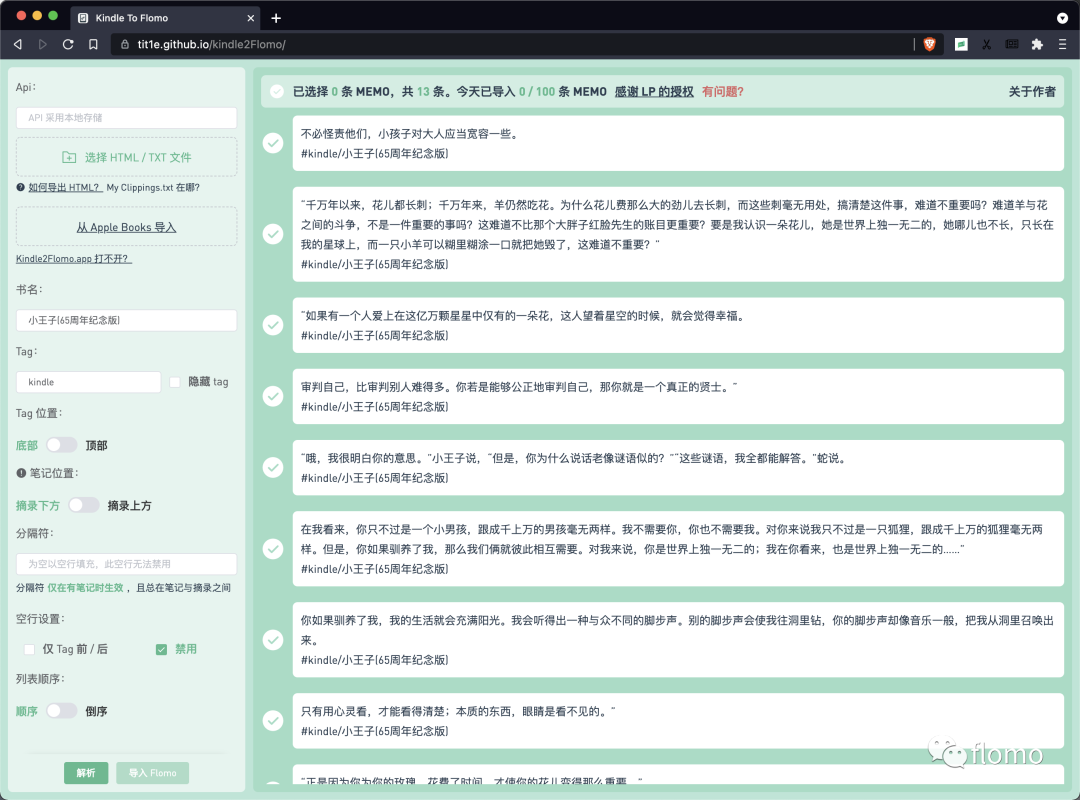The image size is (1080, 800).
Task: Open the browser extensions puzzle icon
Action: (1037, 44)
